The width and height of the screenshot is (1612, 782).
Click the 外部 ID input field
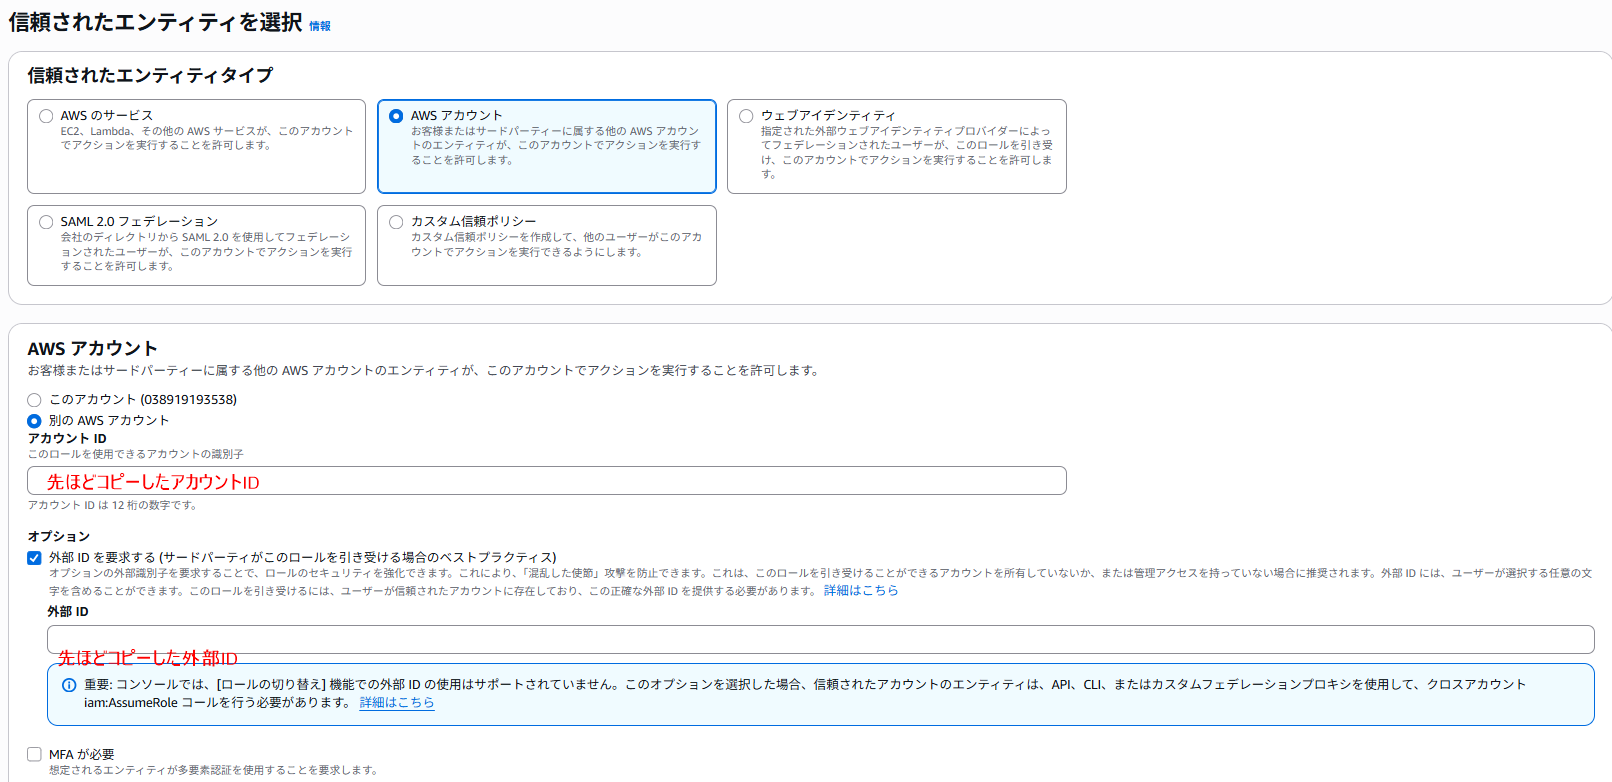821,640
